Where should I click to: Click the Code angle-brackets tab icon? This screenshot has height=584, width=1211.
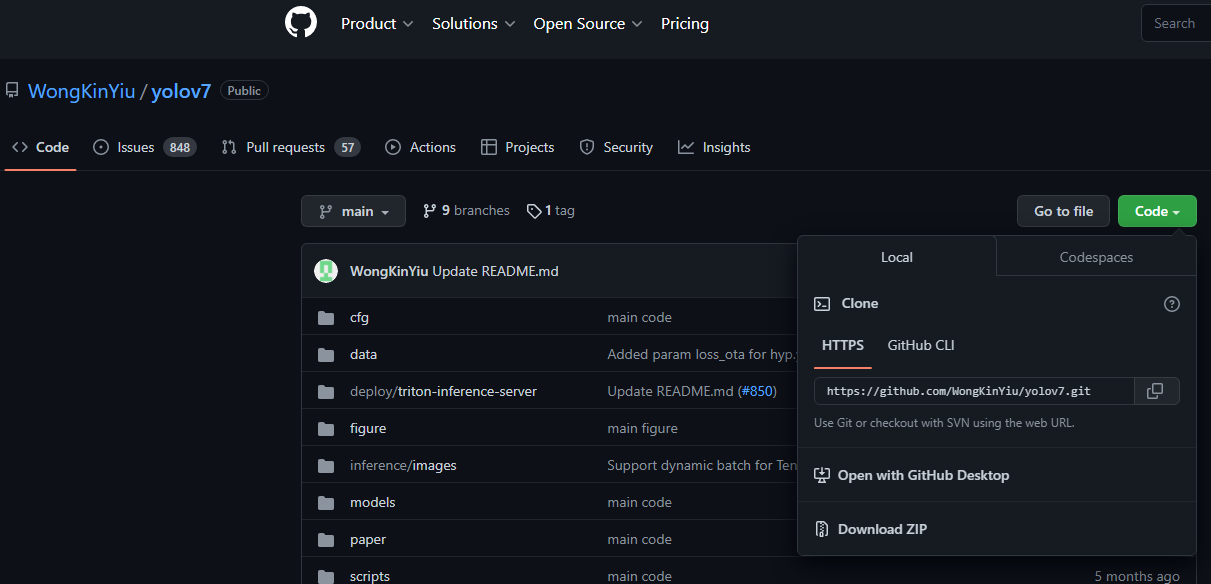coord(20,147)
